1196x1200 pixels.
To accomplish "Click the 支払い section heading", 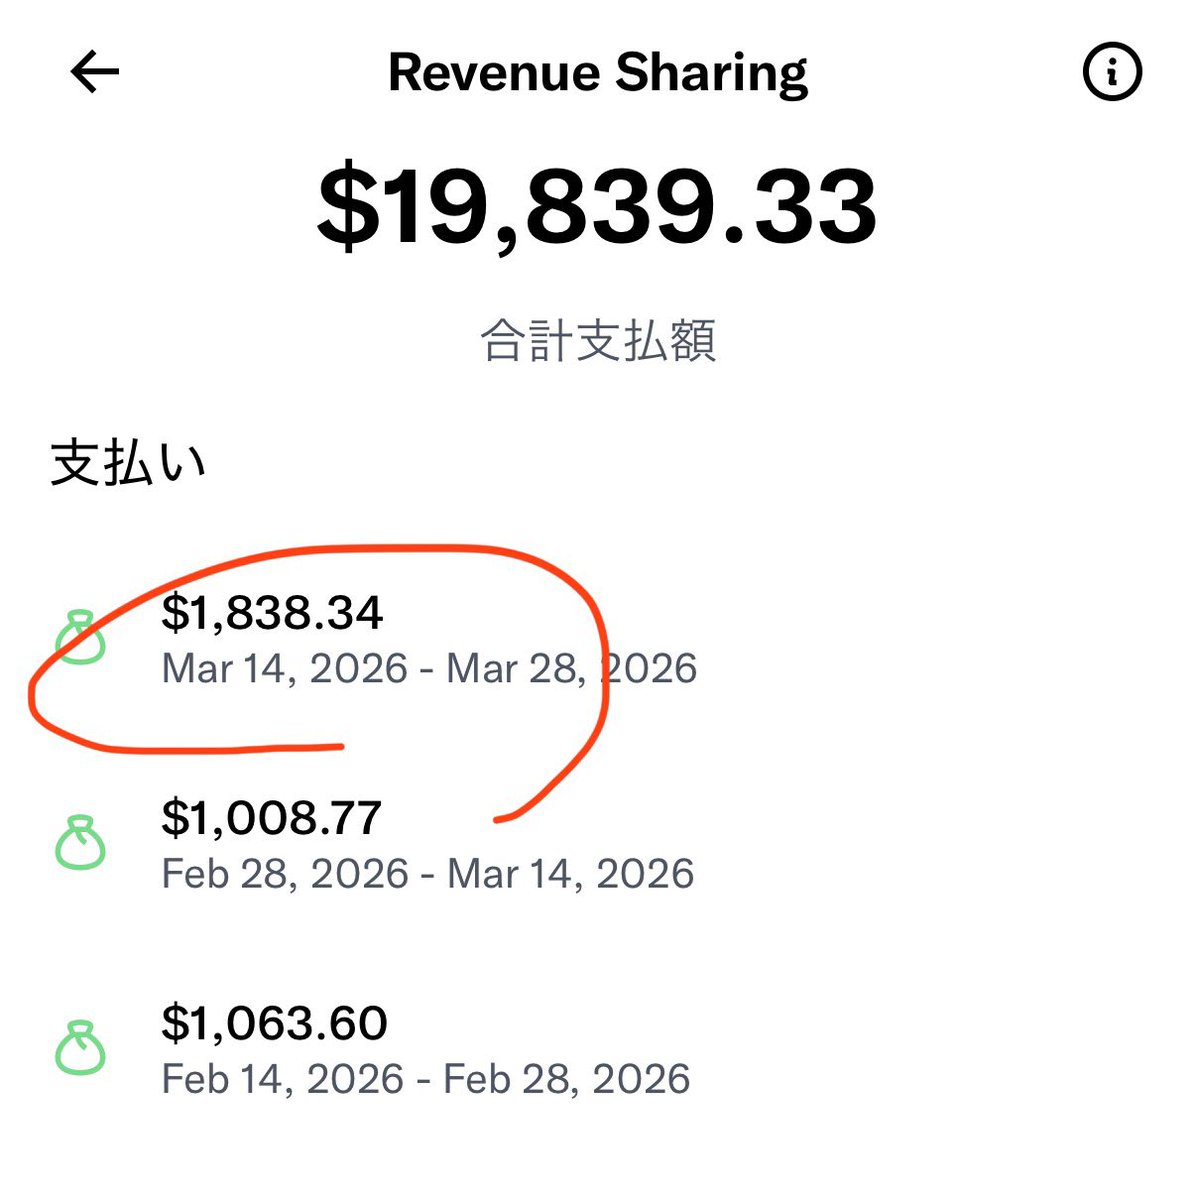I will 128,463.
